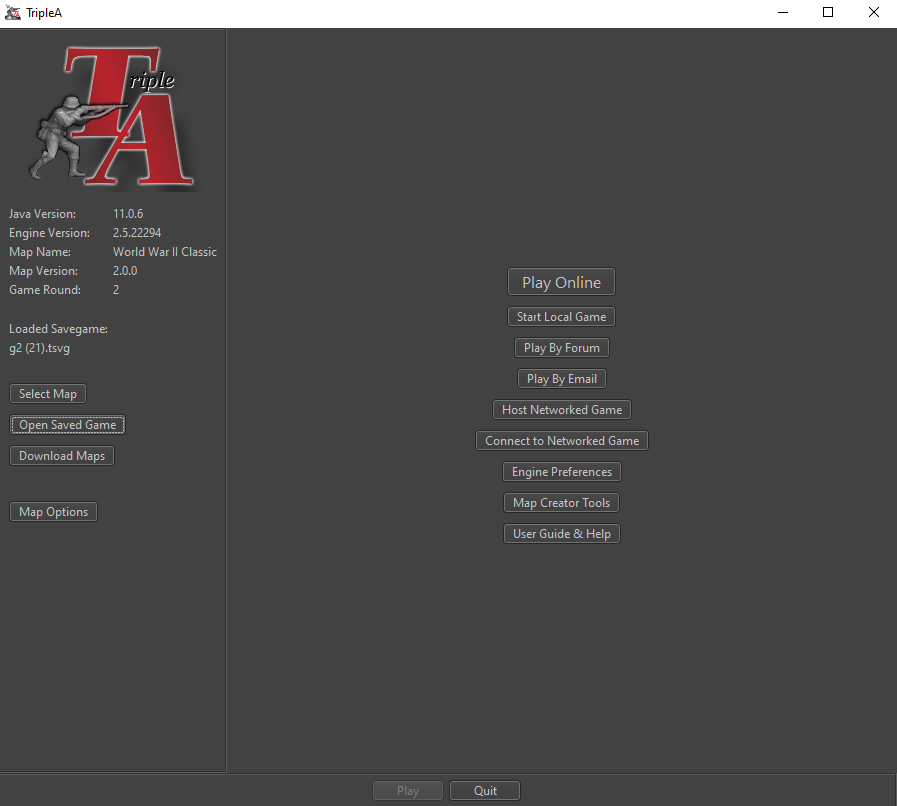Viewport: 897px width, 806px height.
Task: Choose Start Local Game
Action: click(x=561, y=317)
